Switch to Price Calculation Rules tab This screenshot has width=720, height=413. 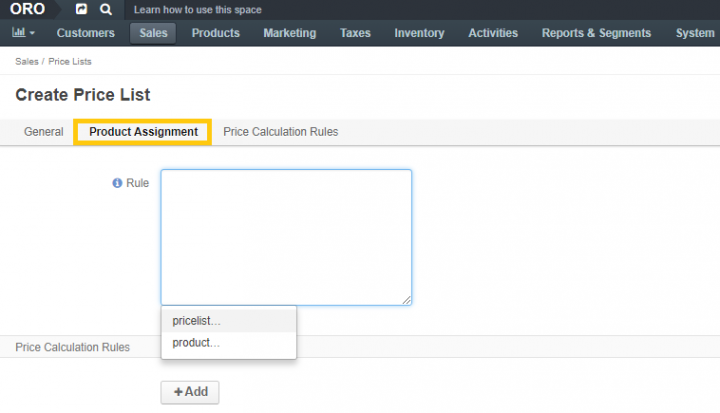[281, 132]
